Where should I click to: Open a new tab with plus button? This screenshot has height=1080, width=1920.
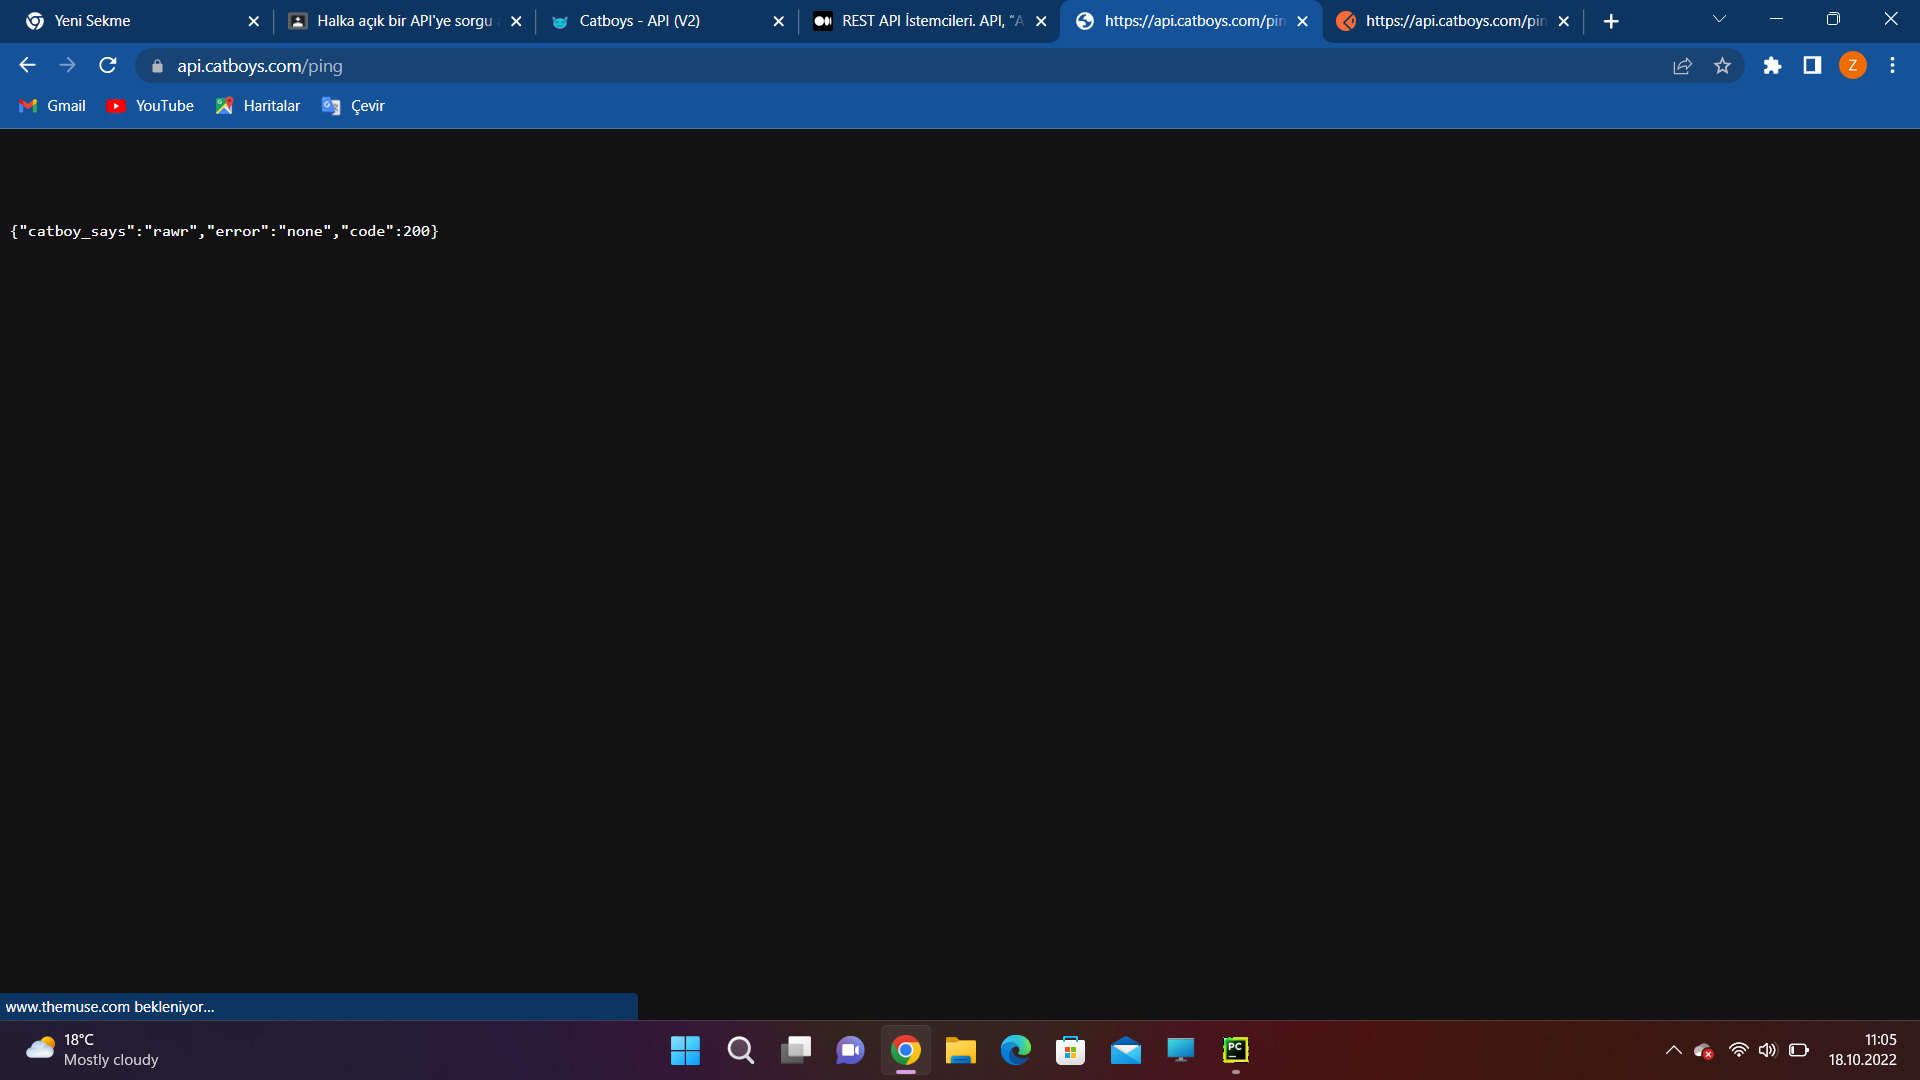pyautogui.click(x=1611, y=21)
